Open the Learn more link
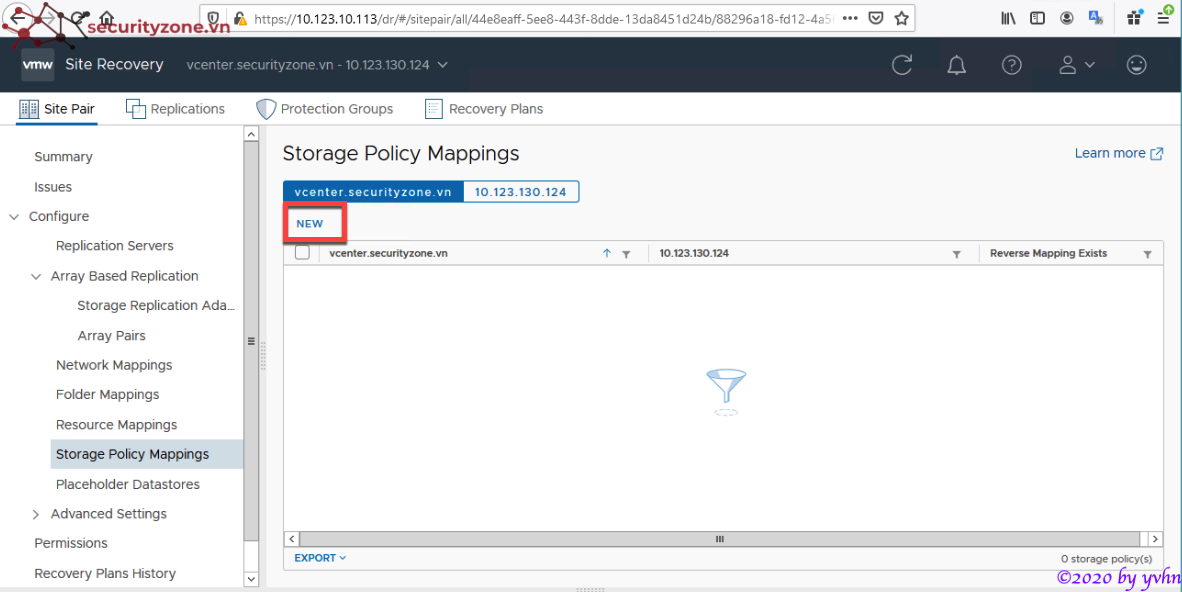This screenshot has height=592, width=1182. coord(1119,153)
